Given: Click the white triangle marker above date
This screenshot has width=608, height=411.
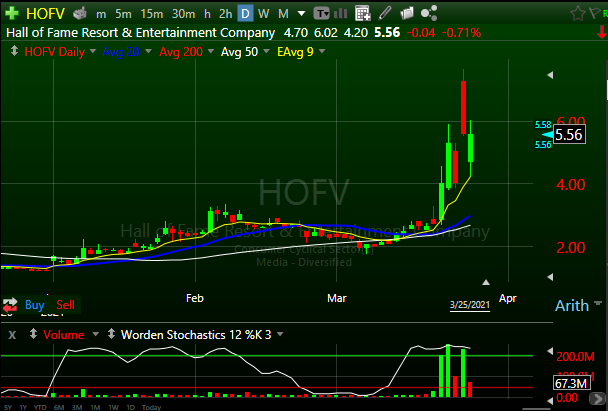Looking at the screenshot, I should [485, 282].
